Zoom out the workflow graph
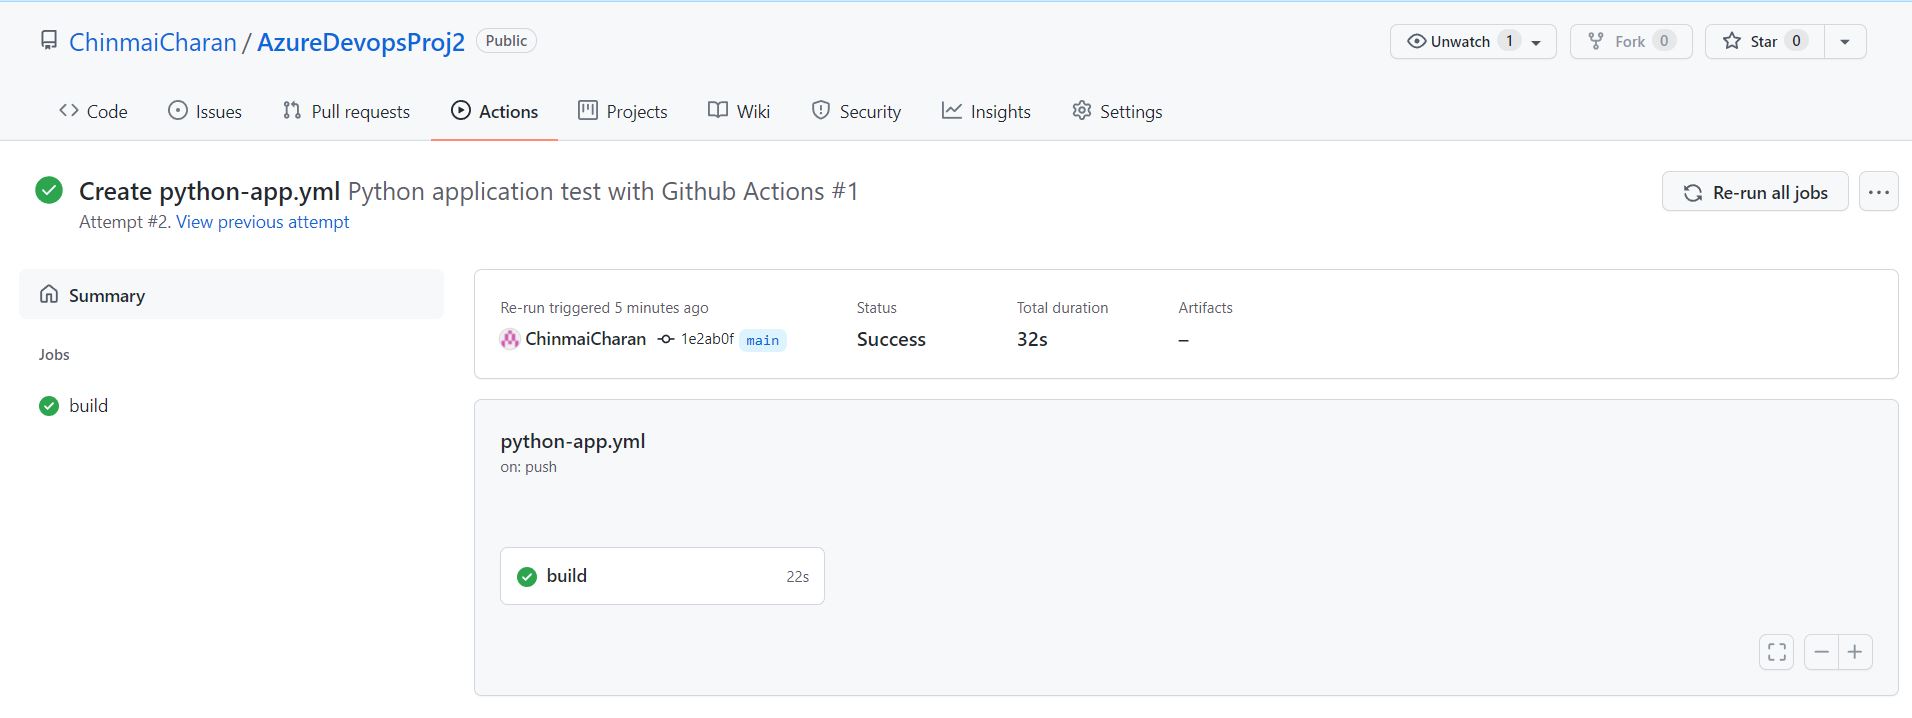The height and width of the screenshot is (718, 1912). pos(1821,652)
